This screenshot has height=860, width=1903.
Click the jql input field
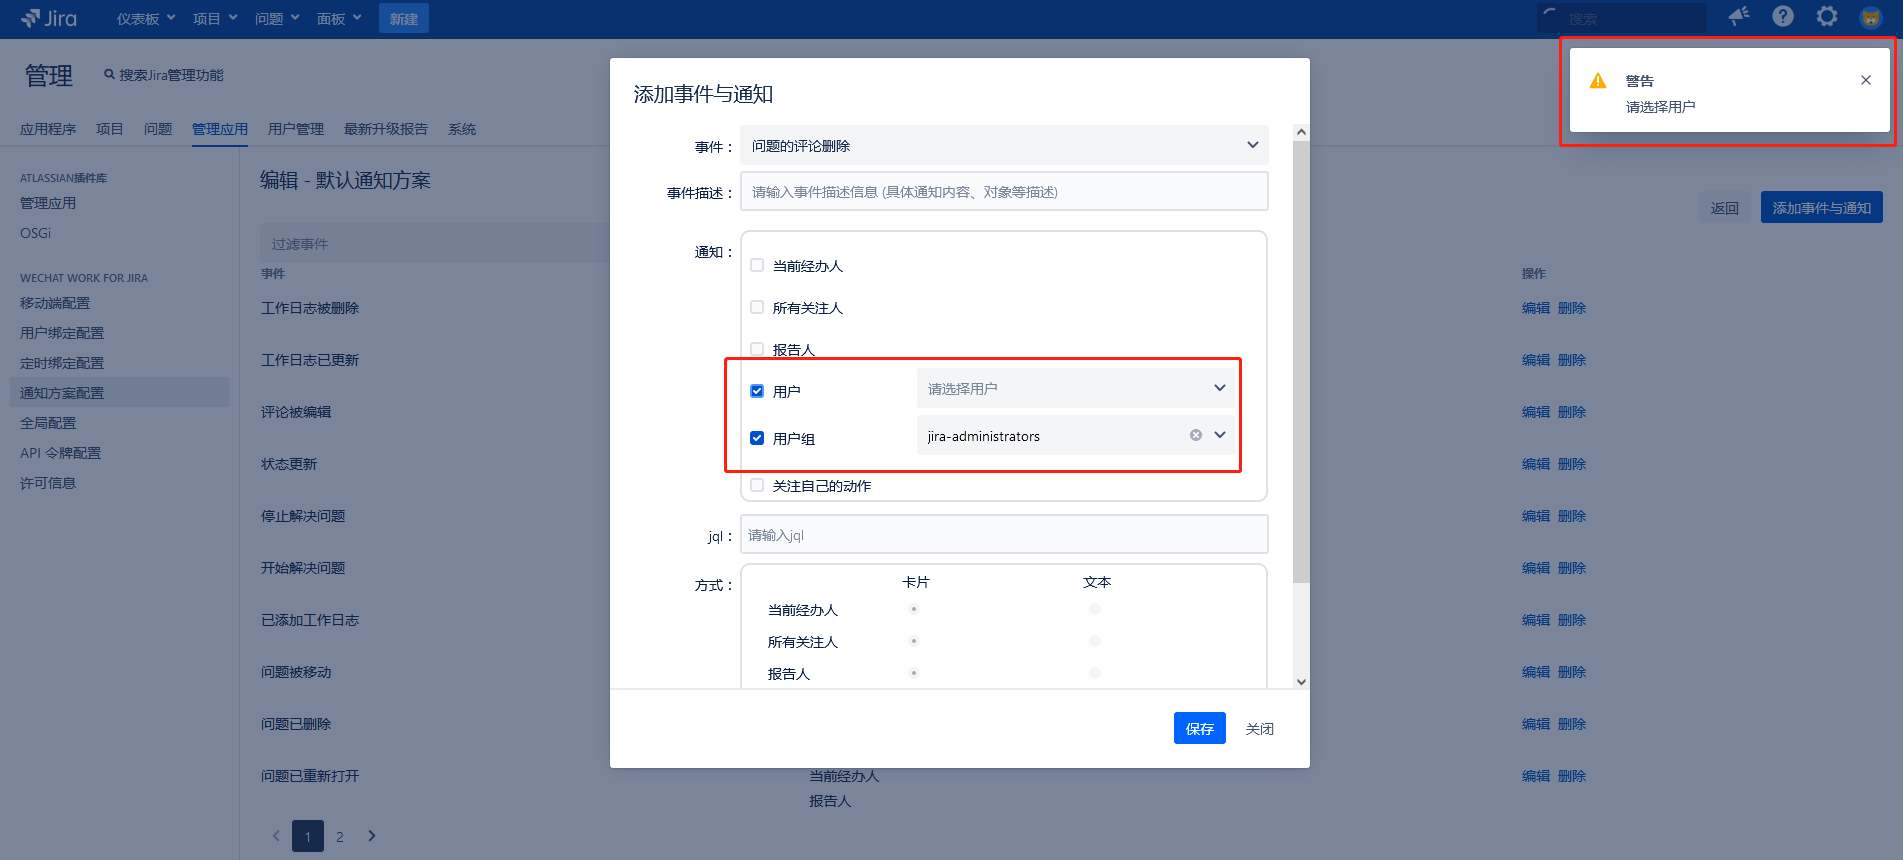(1003, 535)
